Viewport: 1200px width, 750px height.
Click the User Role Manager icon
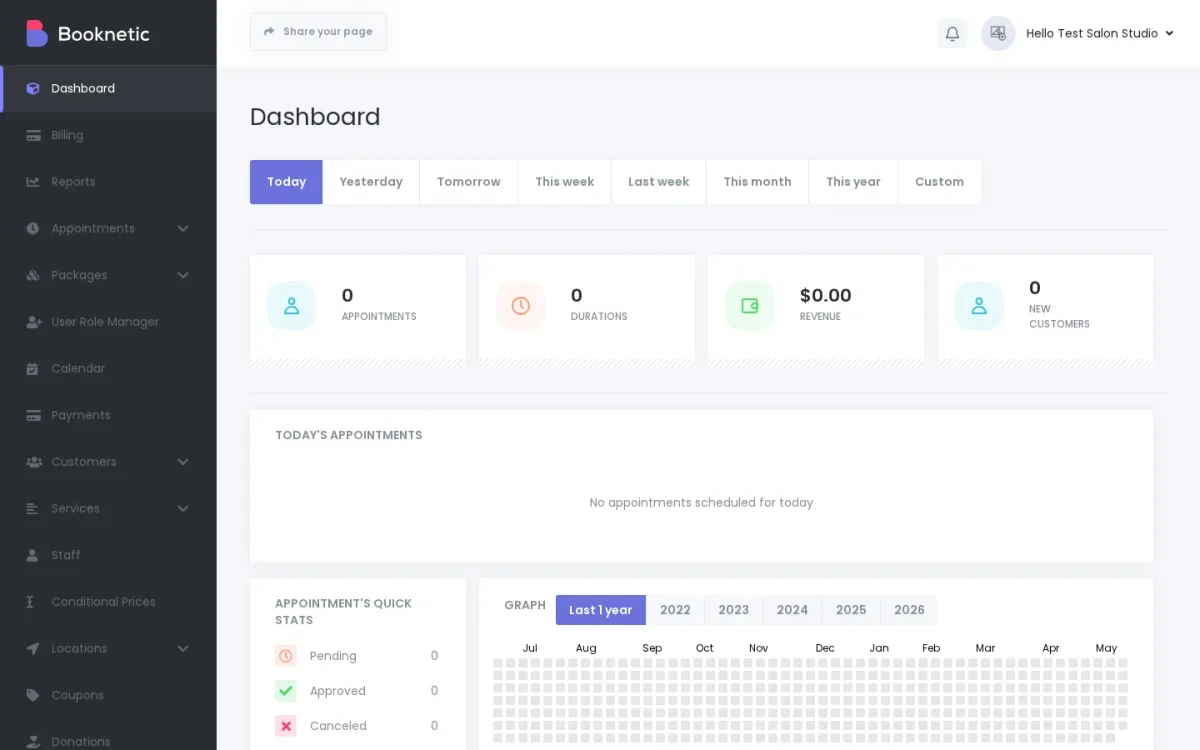pos(33,322)
